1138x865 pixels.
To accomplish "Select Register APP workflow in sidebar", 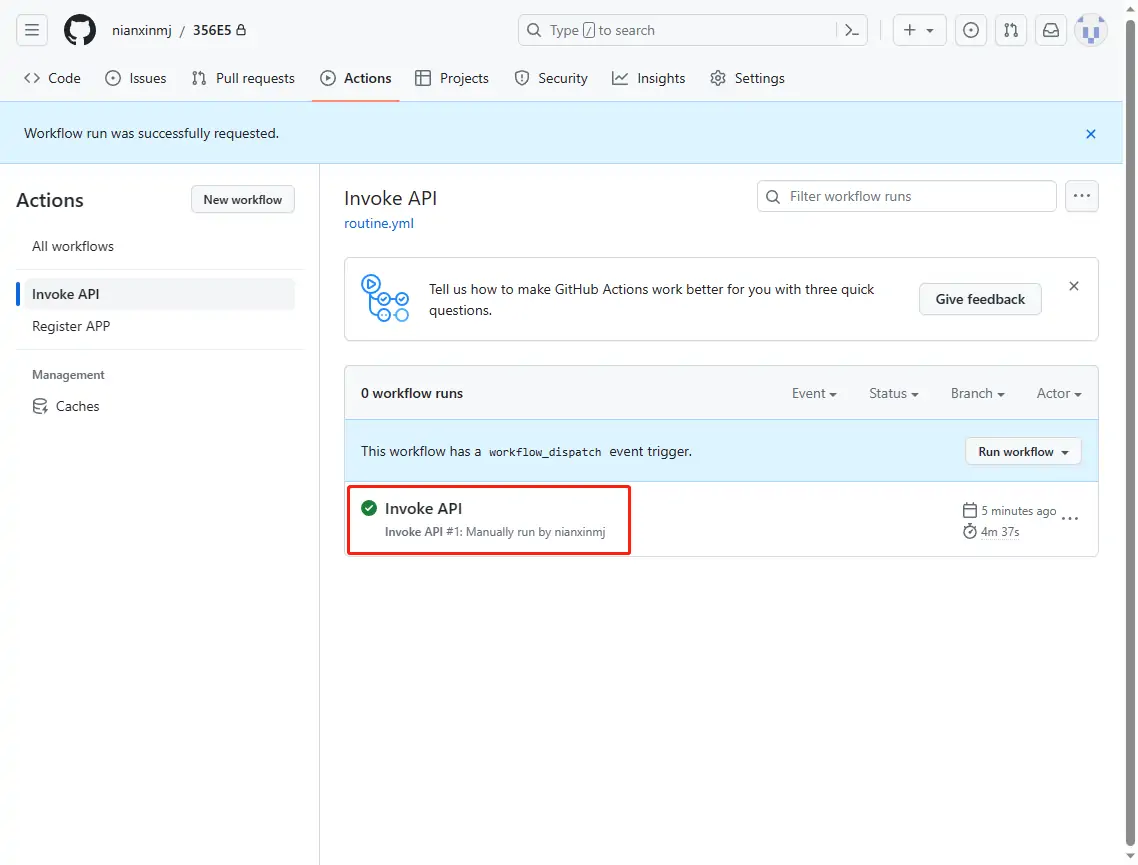I will pos(71,326).
